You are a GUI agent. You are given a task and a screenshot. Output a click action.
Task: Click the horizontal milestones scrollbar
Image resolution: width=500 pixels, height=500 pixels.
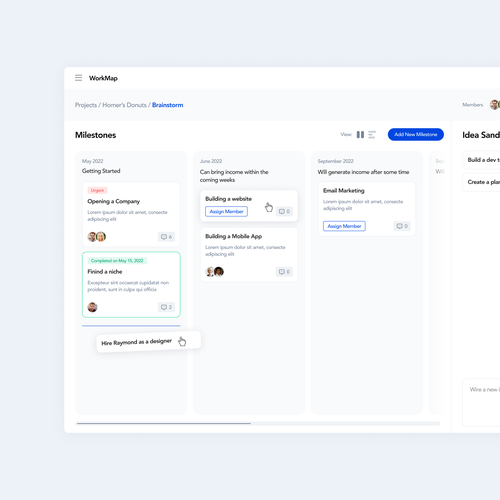pyautogui.click(x=258, y=423)
